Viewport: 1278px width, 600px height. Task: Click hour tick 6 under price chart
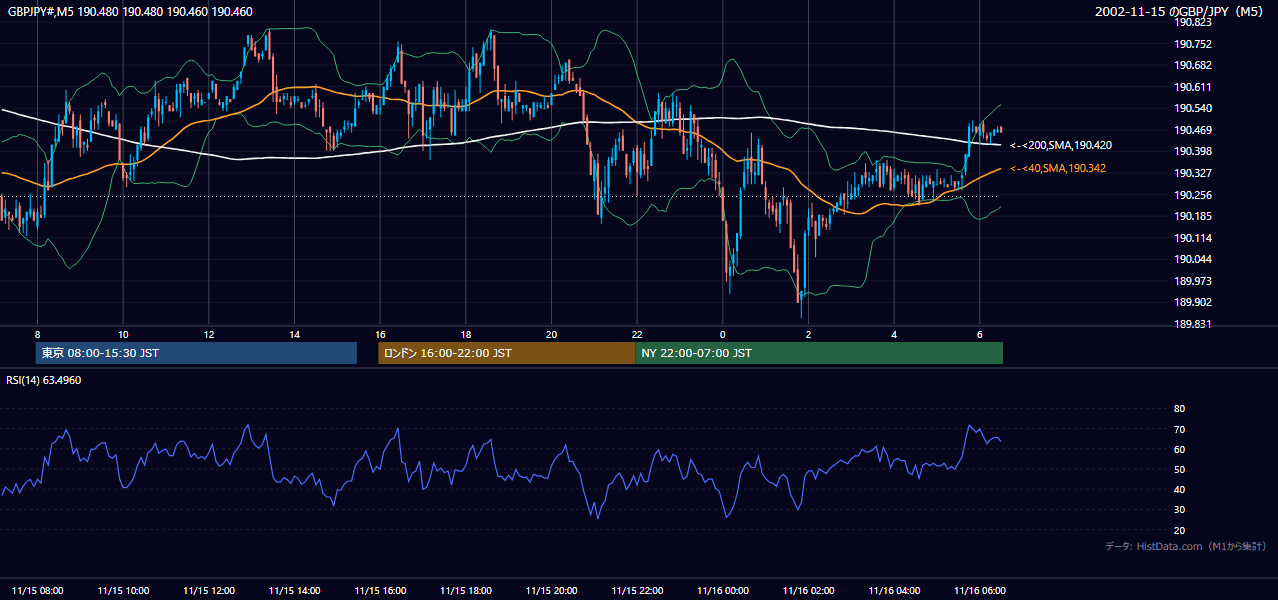979,334
